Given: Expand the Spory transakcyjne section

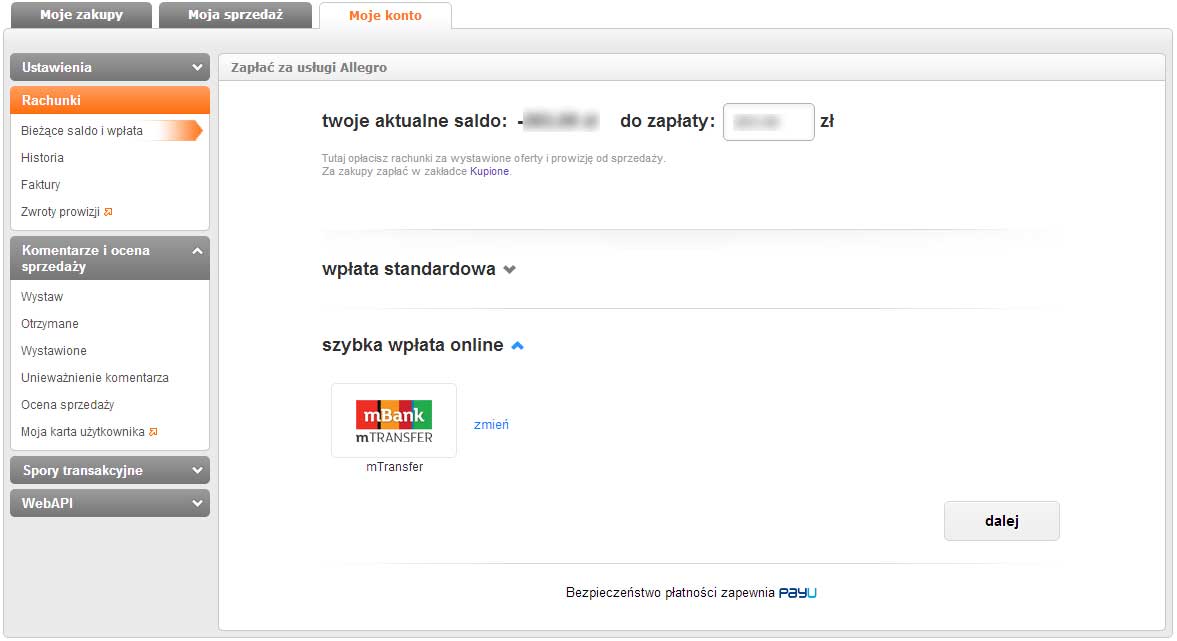Looking at the screenshot, I should pyautogui.click(x=197, y=471).
